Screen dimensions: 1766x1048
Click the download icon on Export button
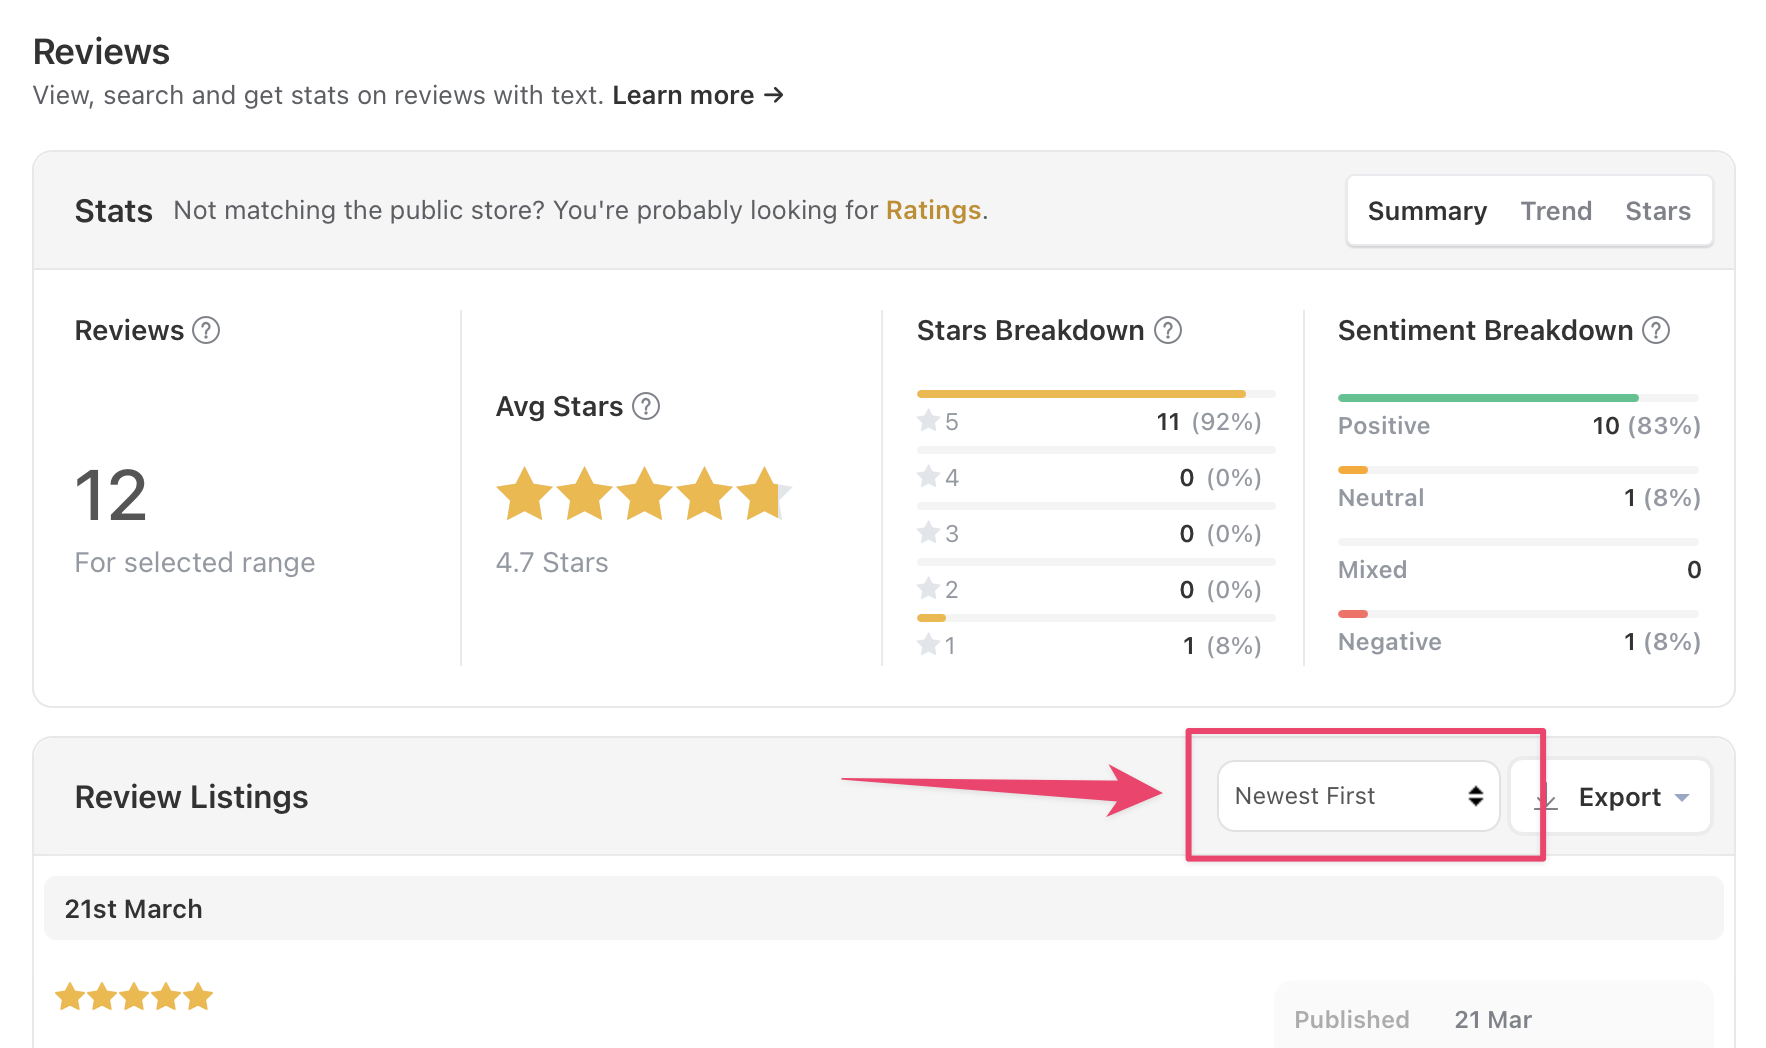1546,798
